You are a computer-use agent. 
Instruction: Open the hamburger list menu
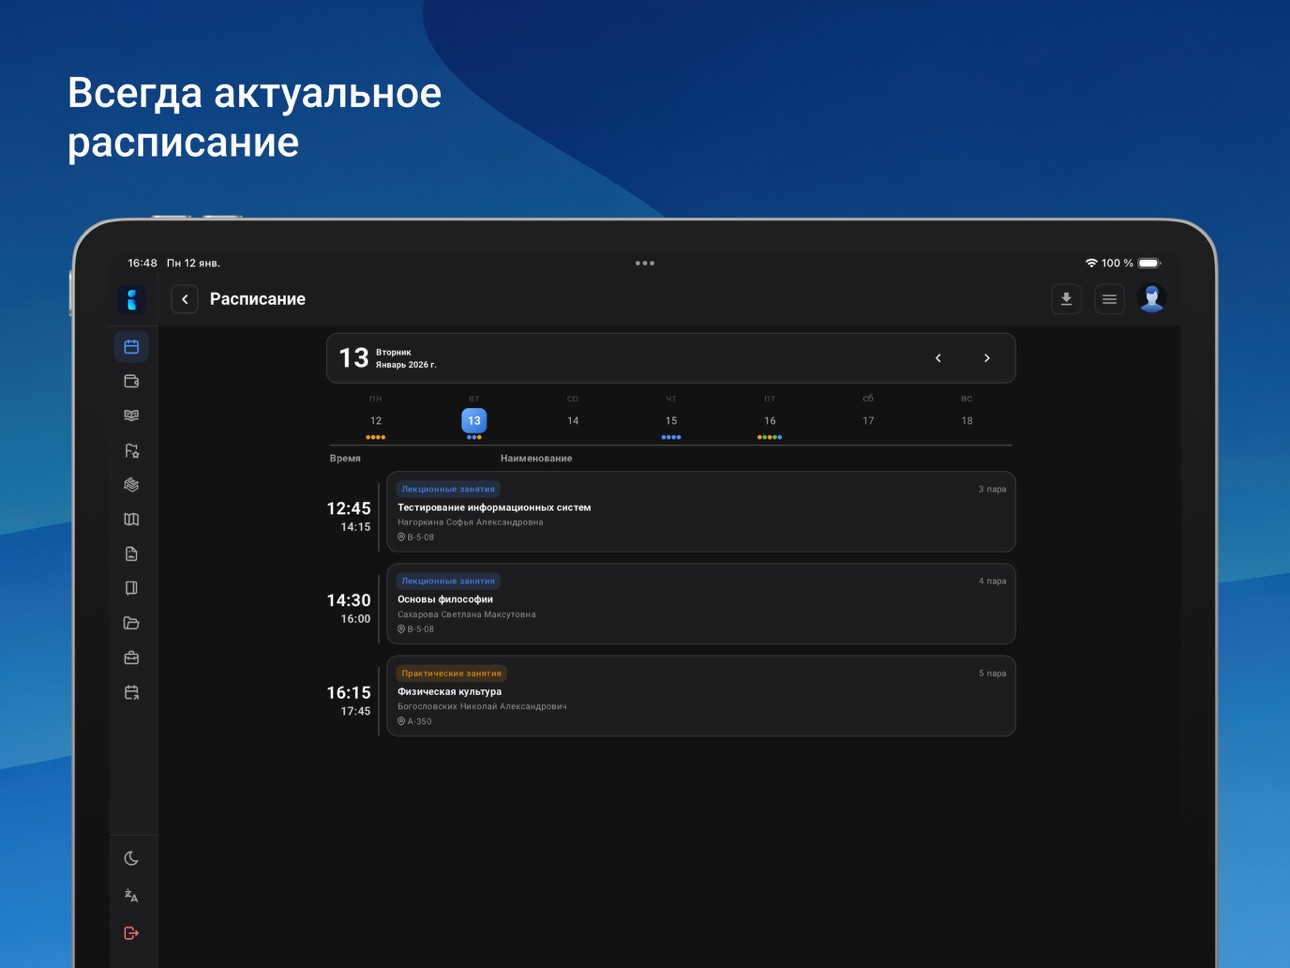1109,299
